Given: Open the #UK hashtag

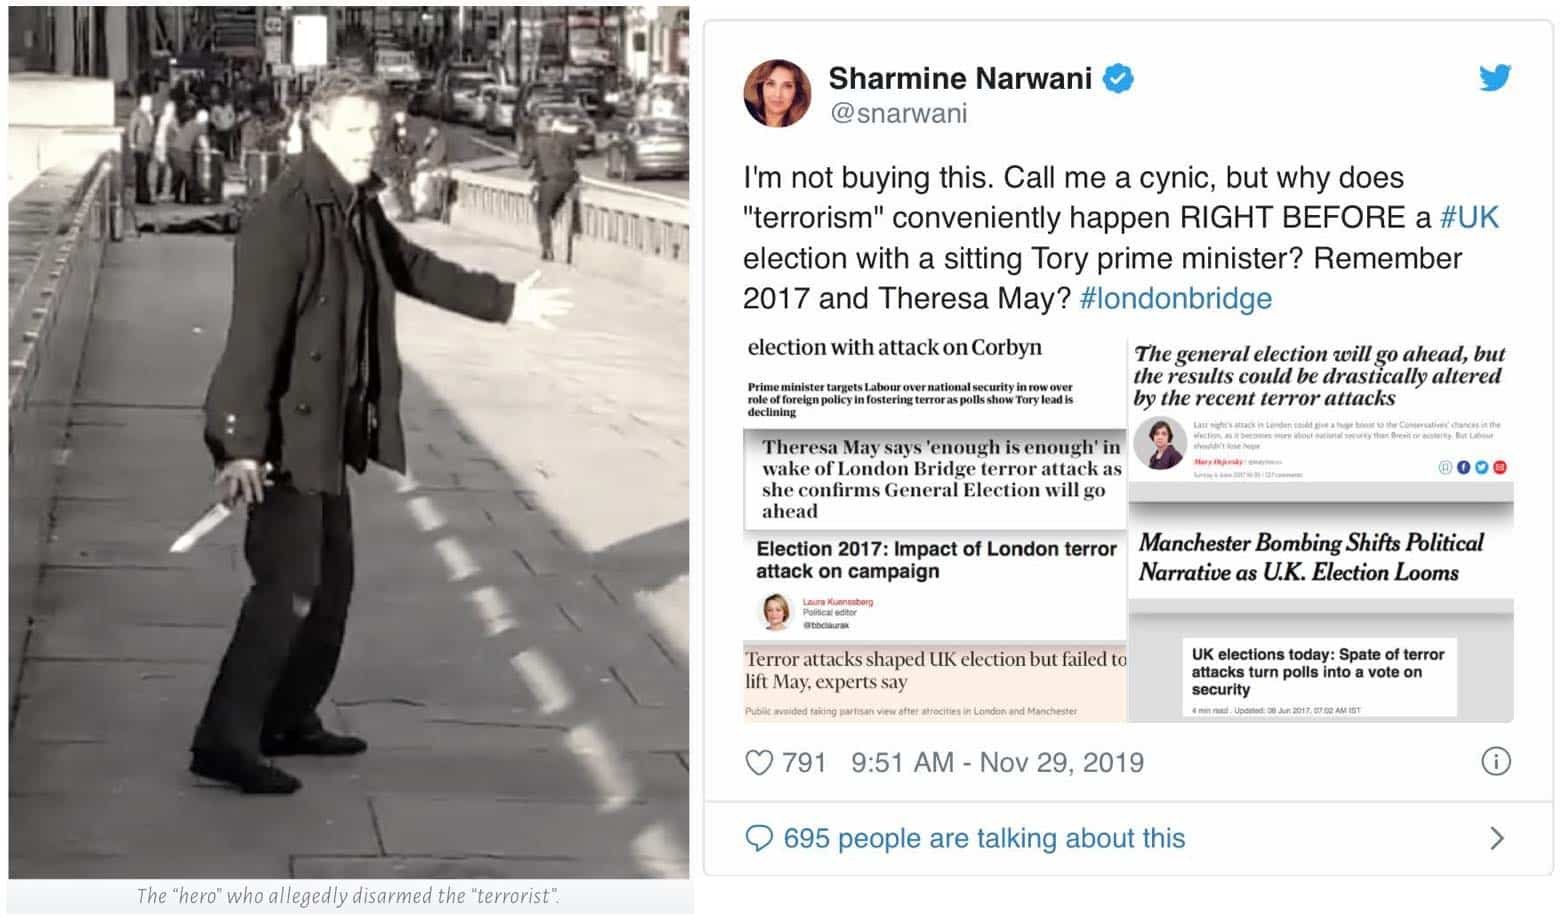Looking at the screenshot, I should tap(1469, 218).
